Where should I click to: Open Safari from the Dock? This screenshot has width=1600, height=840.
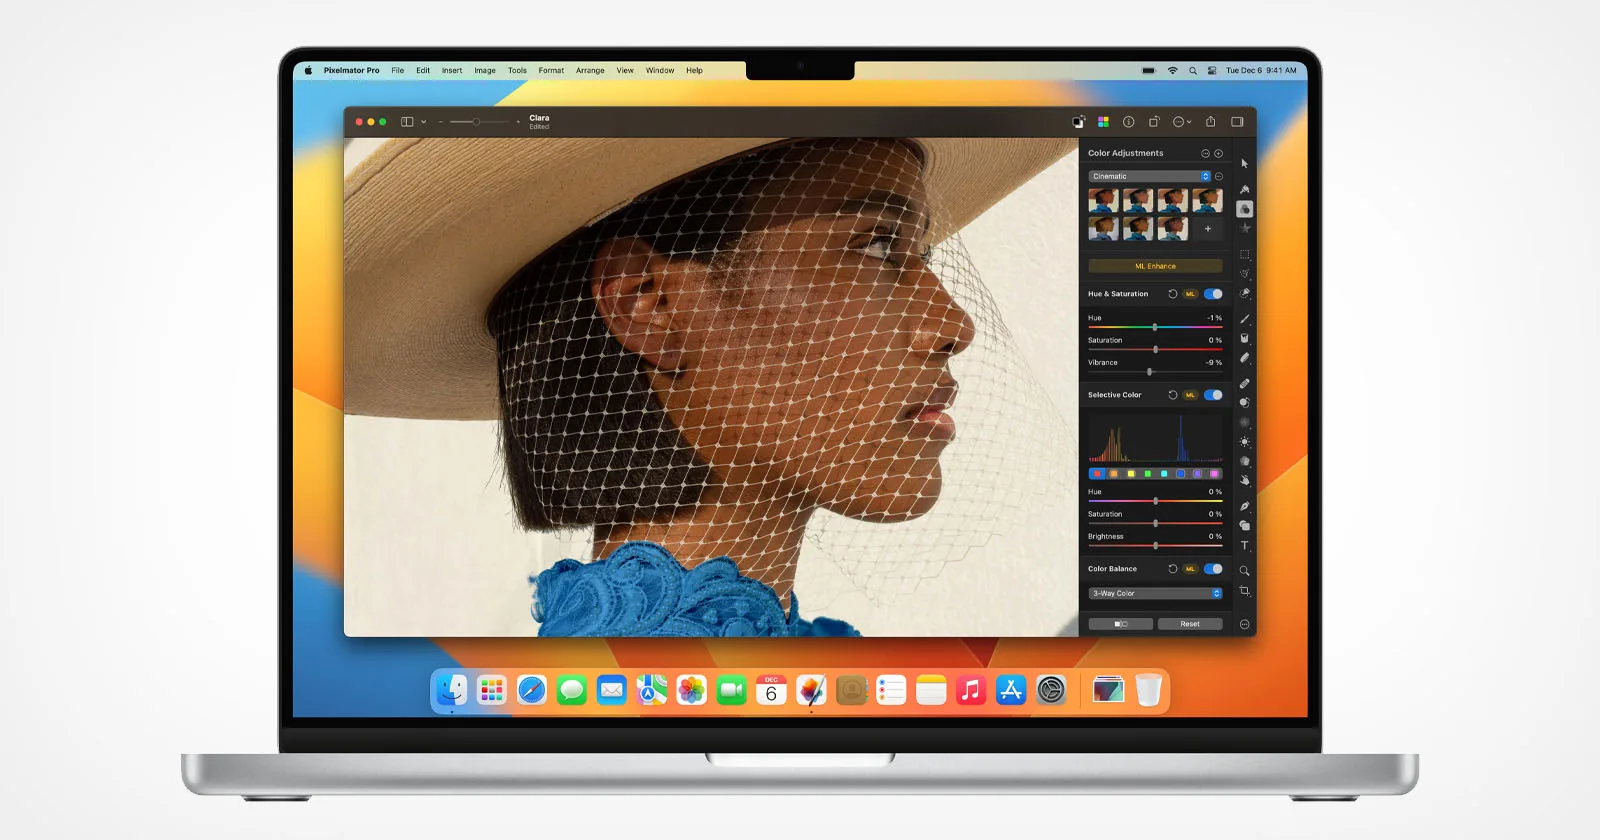pos(531,690)
